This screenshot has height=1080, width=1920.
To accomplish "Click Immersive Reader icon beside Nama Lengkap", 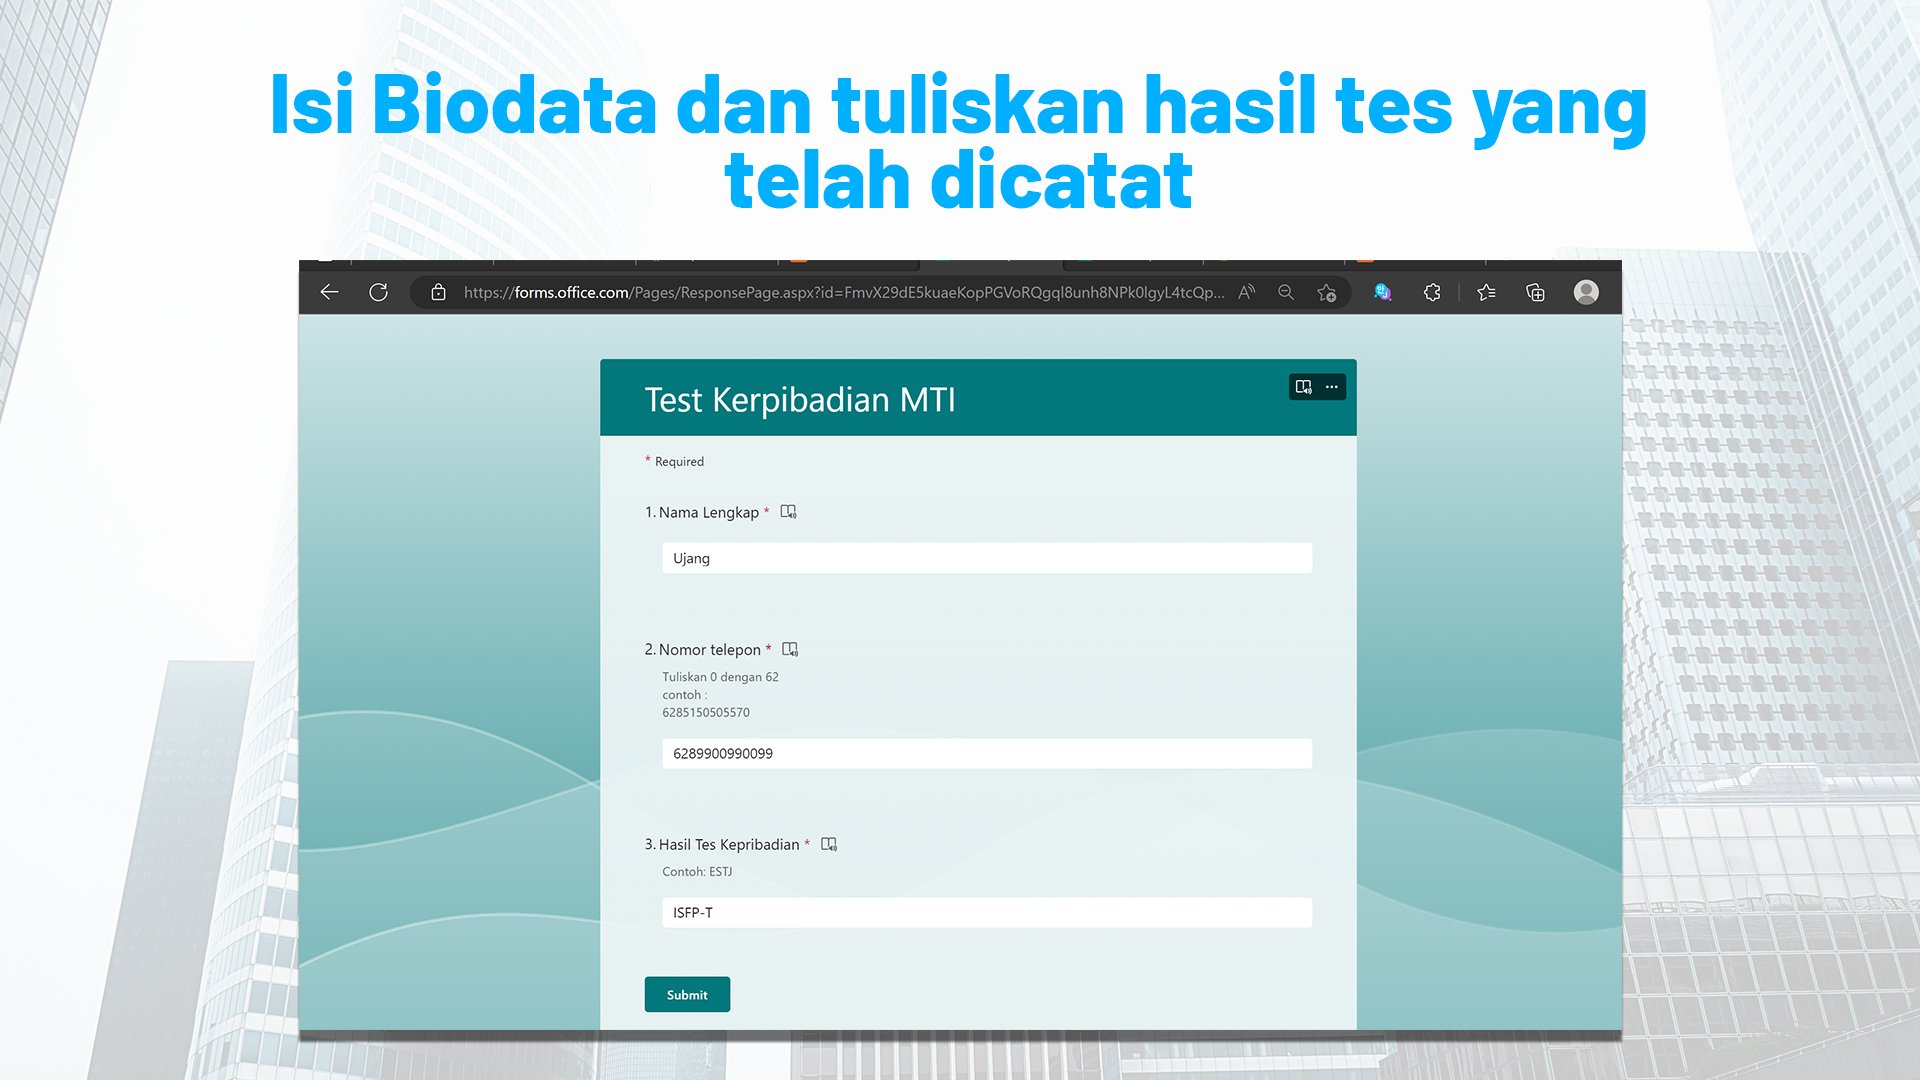I will [788, 512].
